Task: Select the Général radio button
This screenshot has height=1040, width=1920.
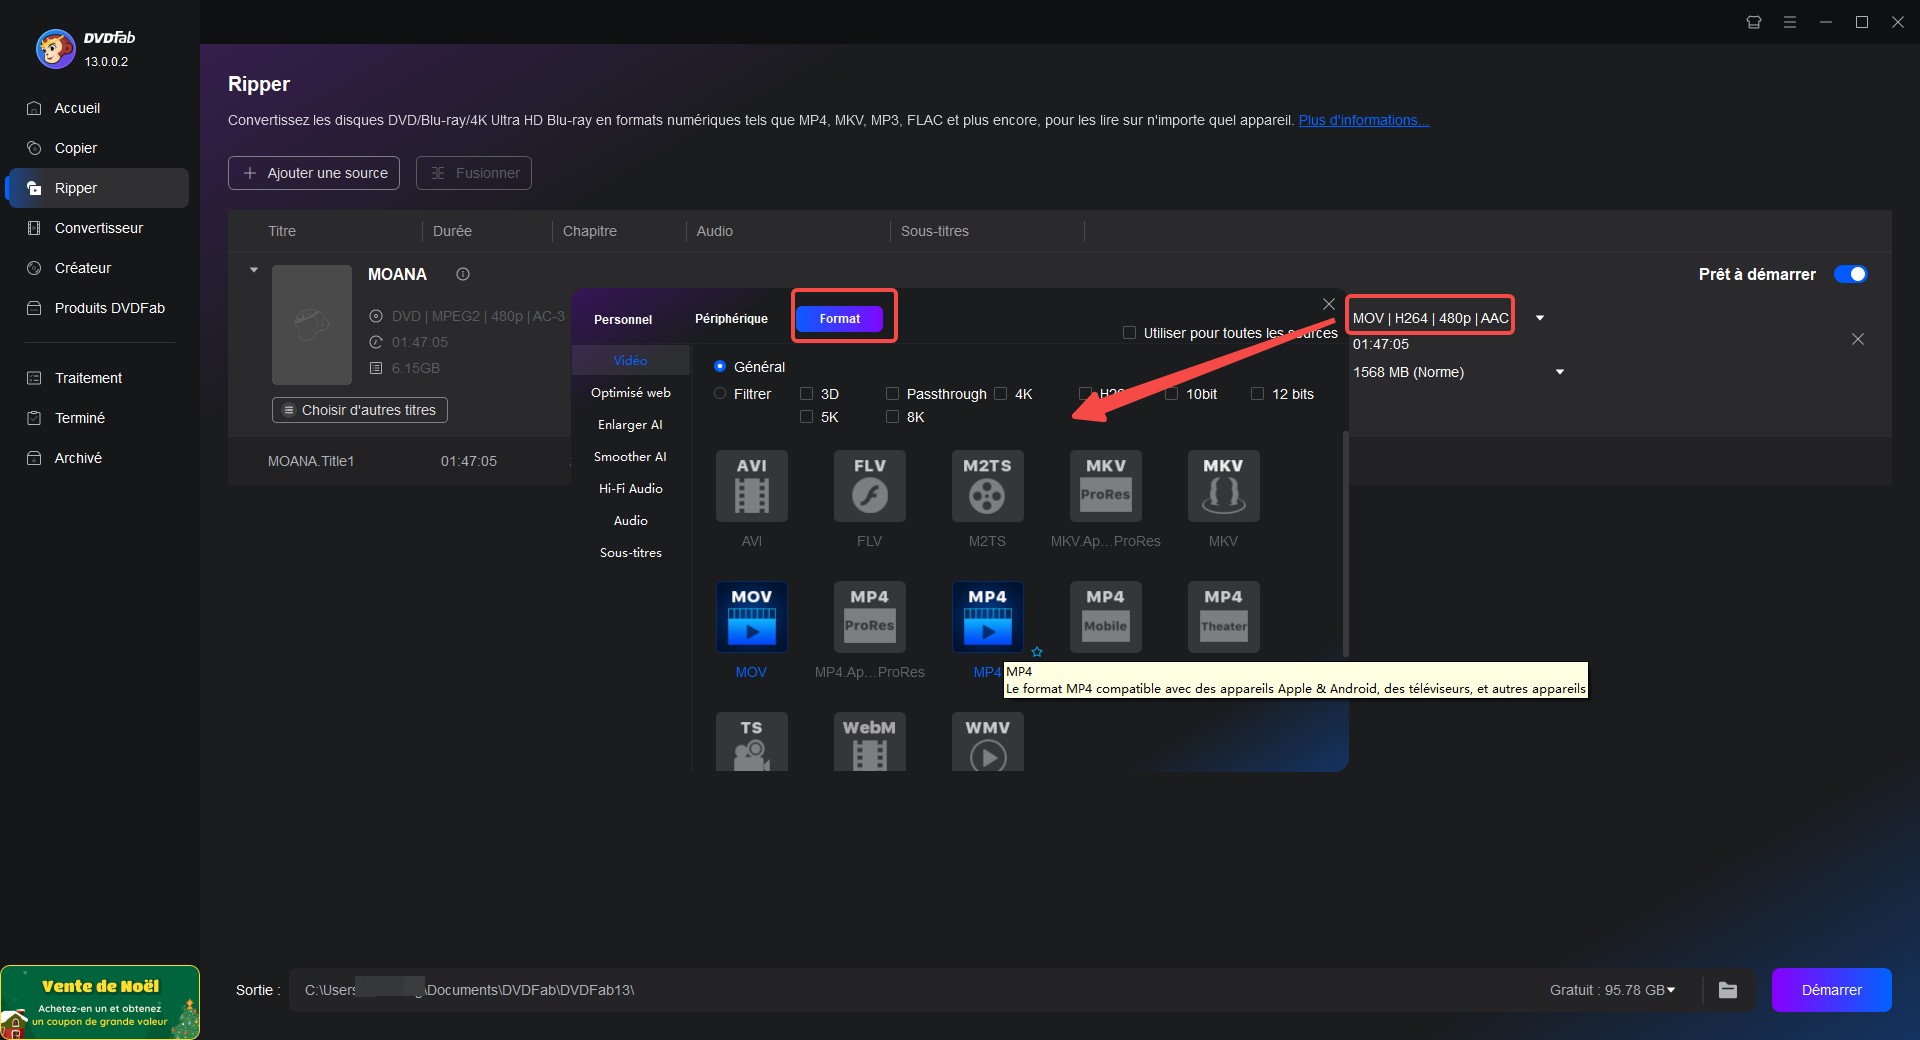Action: click(x=720, y=367)
